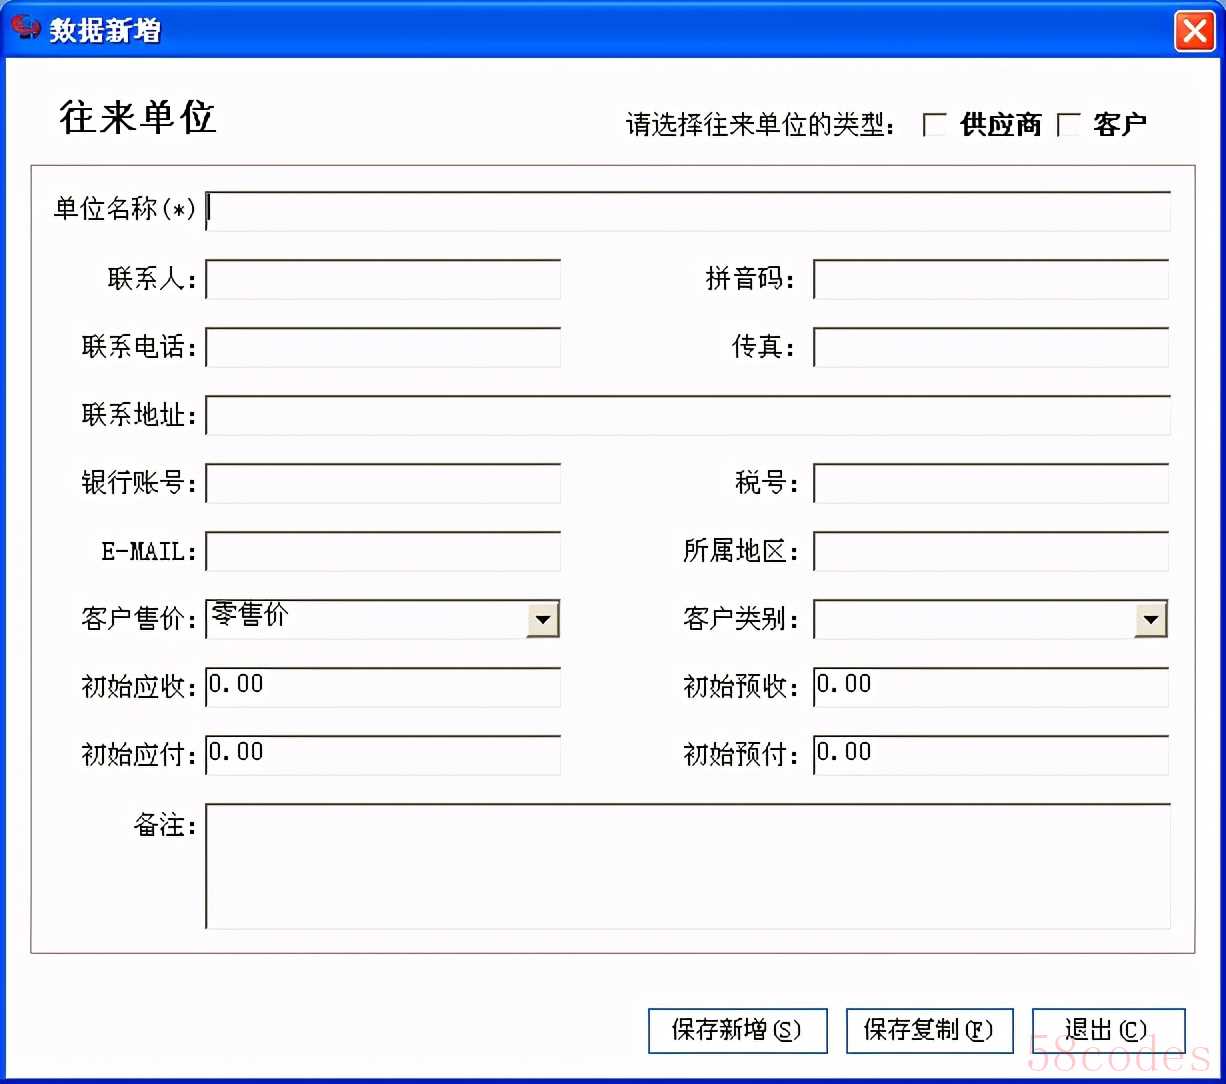The height and width of the screenshot is (1084, 1226).
Task: Click the 联系电话 phone field
Action: pyautogui.click(x=382, y=347)
